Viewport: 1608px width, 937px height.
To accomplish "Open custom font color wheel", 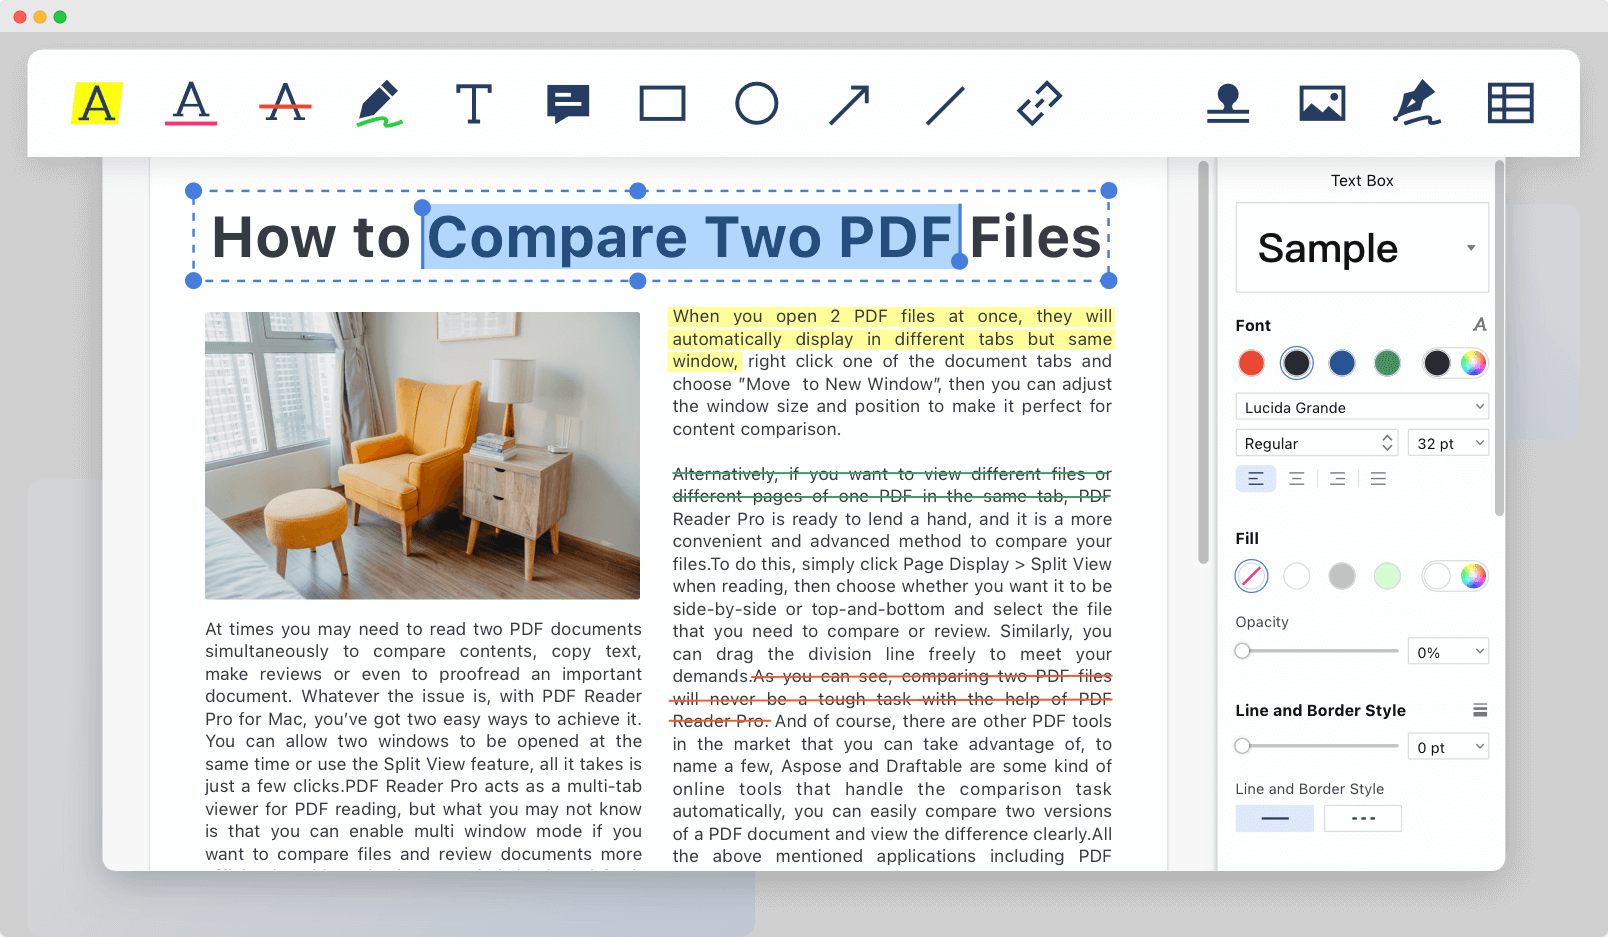I will coord(1473,363).
